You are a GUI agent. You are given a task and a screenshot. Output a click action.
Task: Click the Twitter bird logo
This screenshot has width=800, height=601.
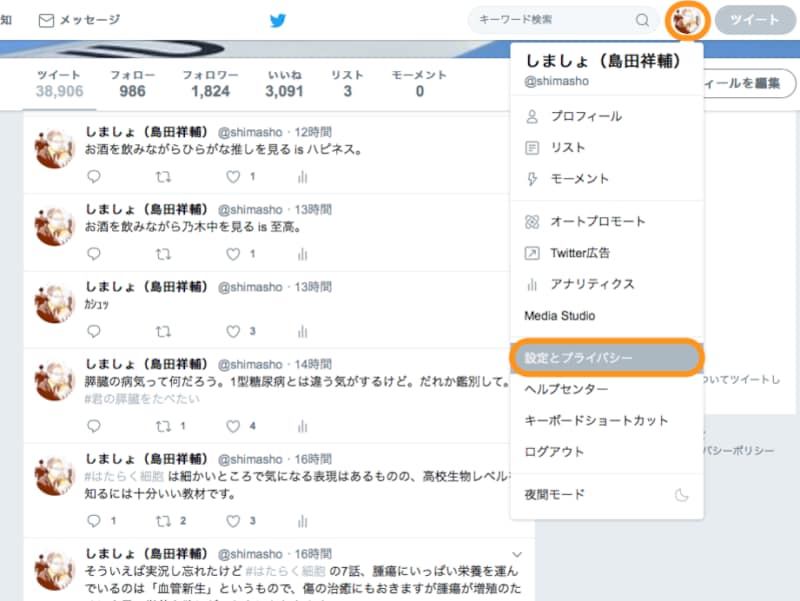point(278,19)
